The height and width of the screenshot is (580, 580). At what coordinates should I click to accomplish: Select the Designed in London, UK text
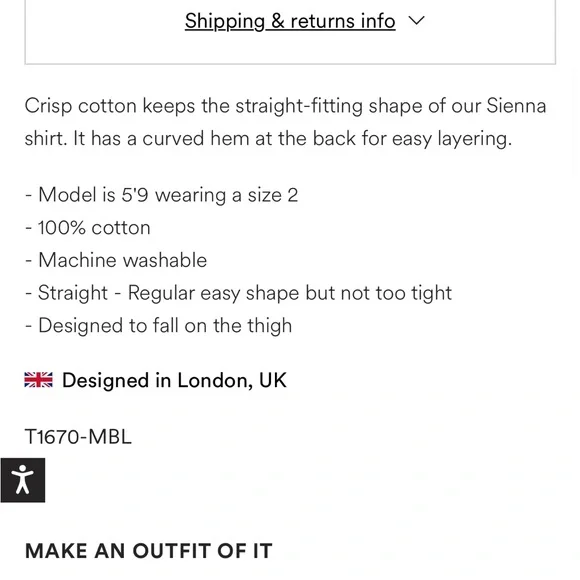[174, 380]
